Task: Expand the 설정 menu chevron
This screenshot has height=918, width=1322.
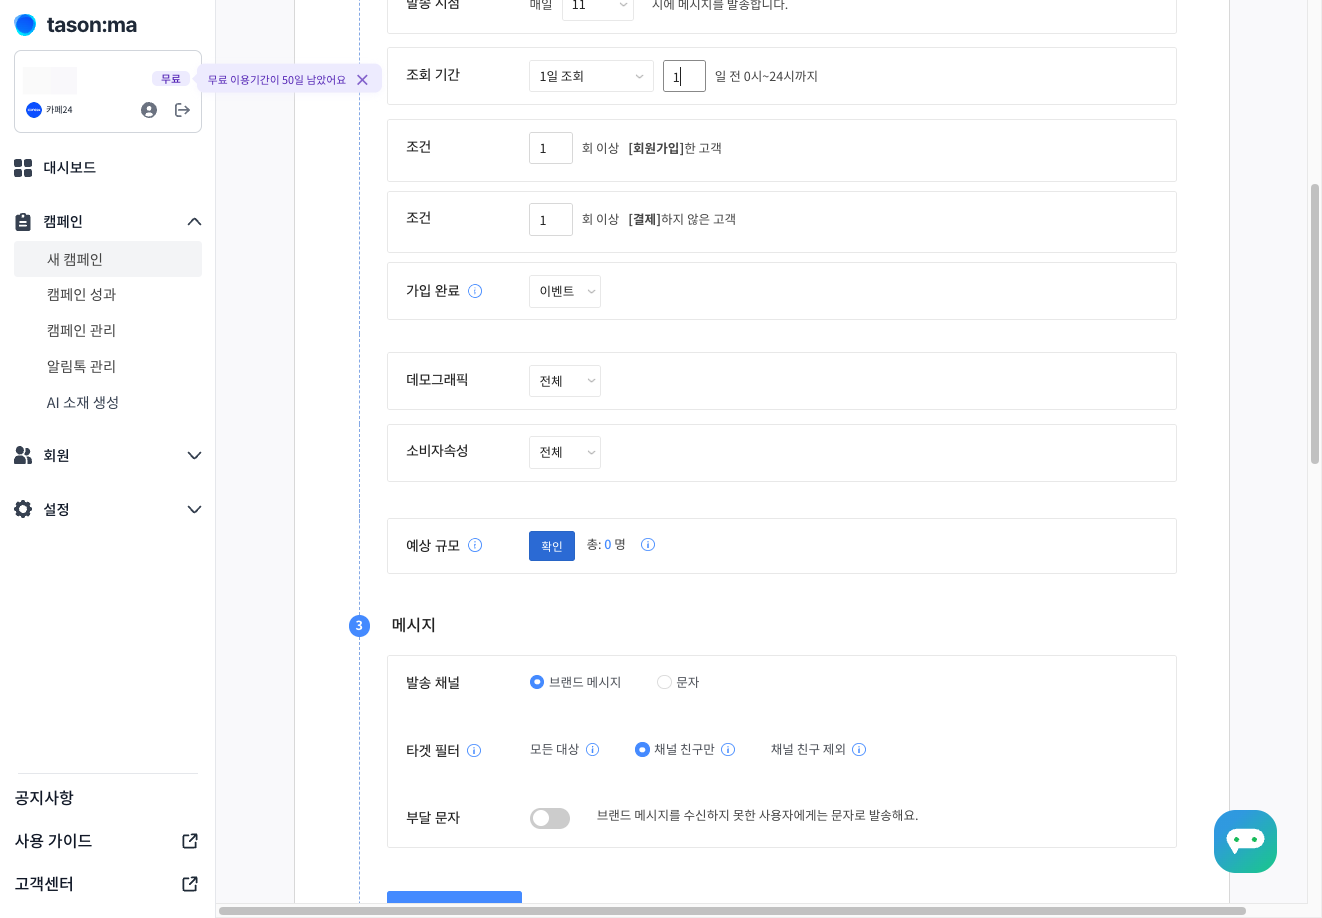Action: coord(194,510)
